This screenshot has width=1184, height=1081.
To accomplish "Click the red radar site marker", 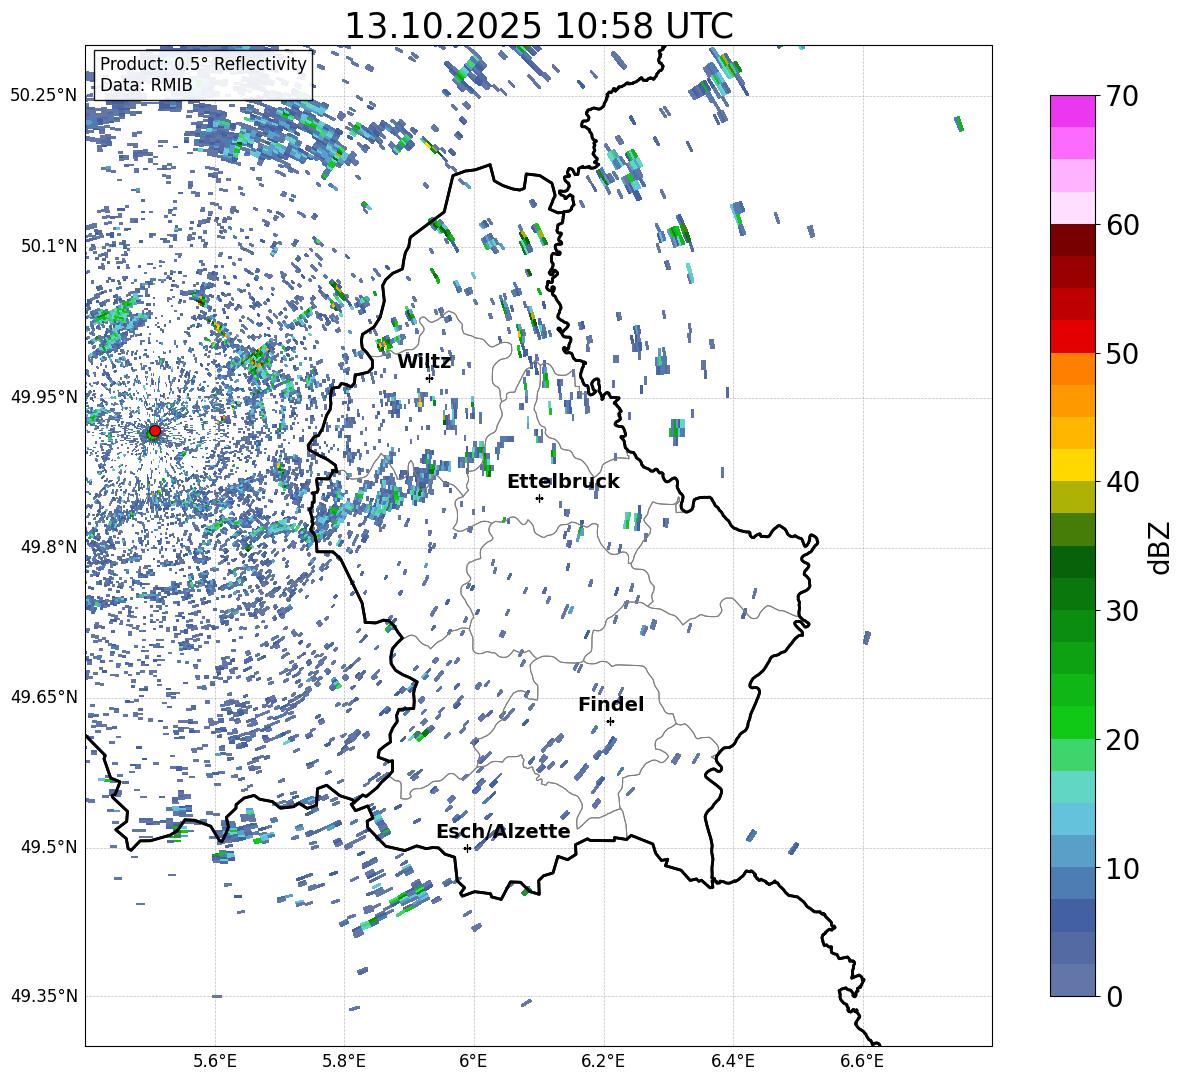I will pyautogui.click(x=155, y=431).
